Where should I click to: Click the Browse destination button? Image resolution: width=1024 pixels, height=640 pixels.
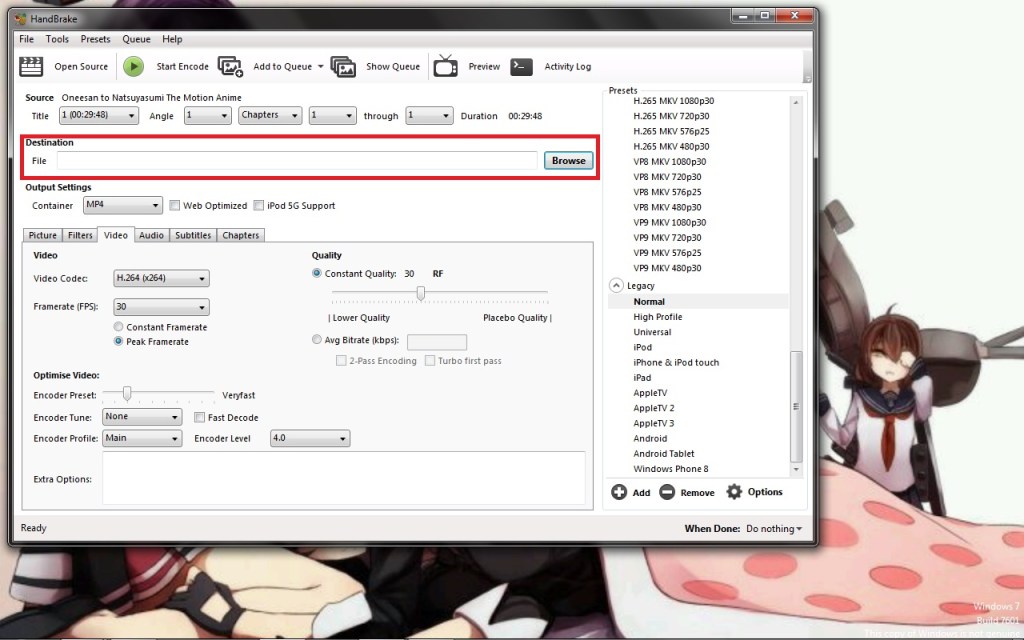click(568, 160)
